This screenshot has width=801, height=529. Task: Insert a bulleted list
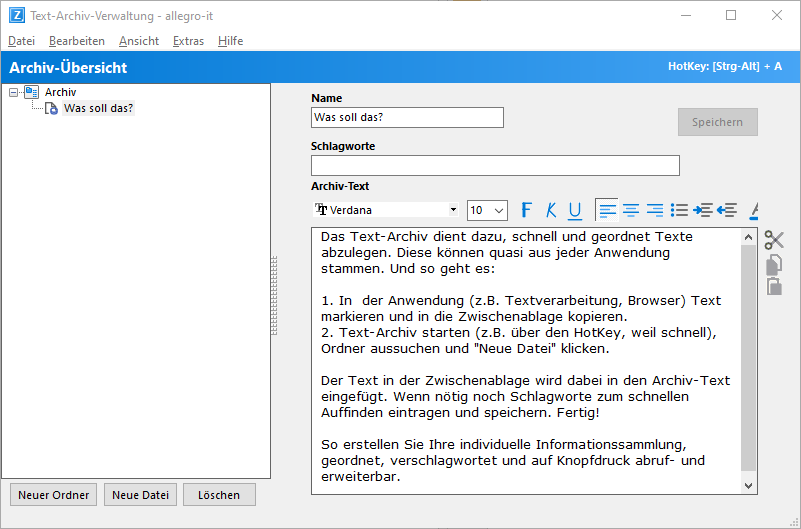pyautogui.click(x=679, y=210)
